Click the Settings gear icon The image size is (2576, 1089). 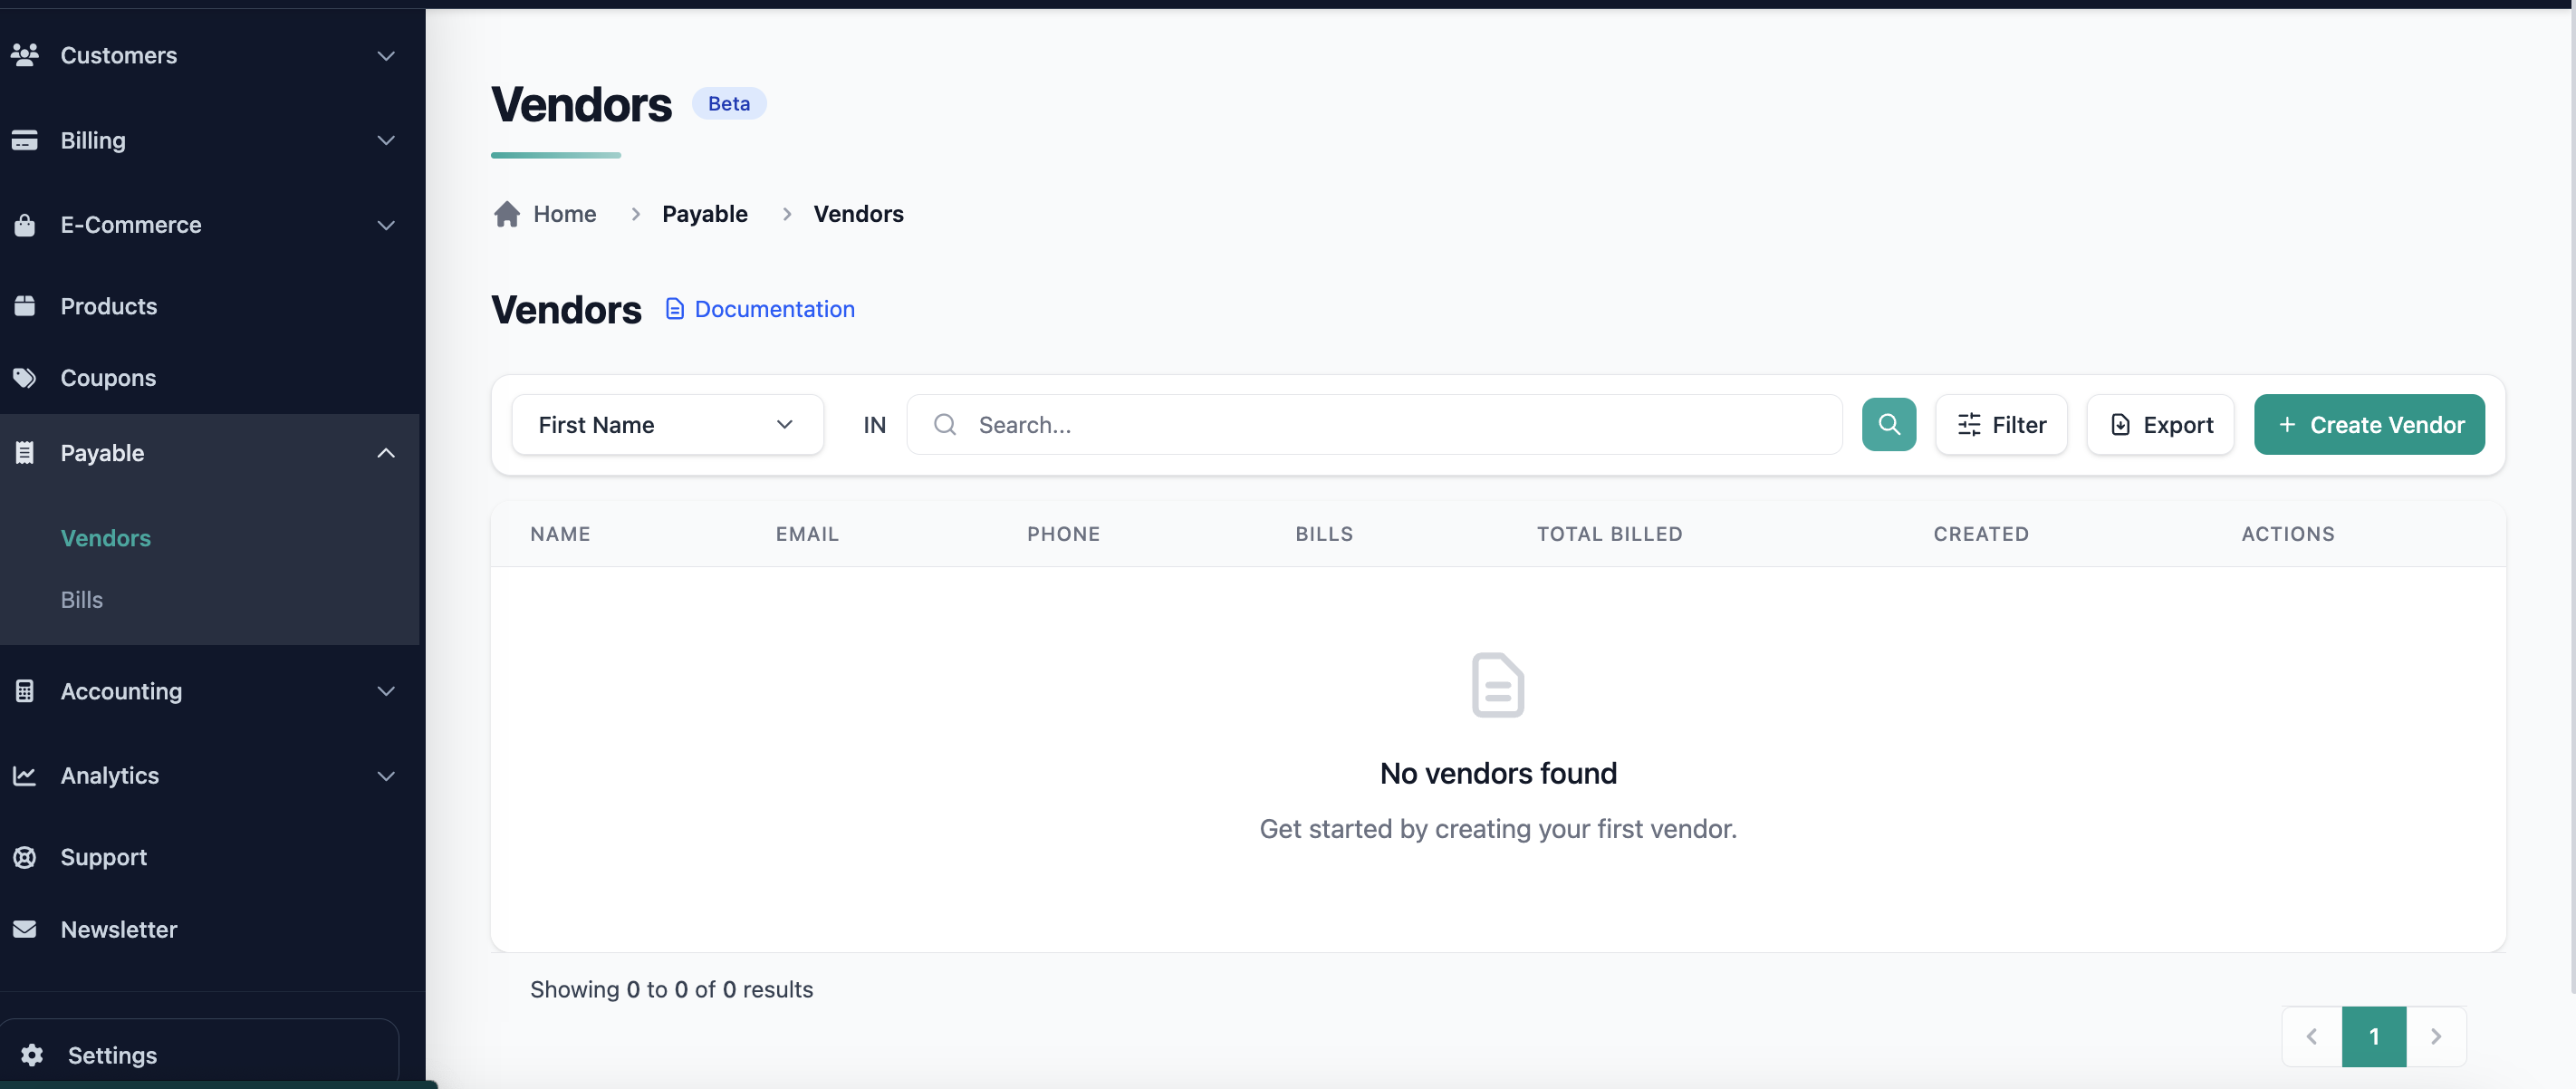(32, 1055)
